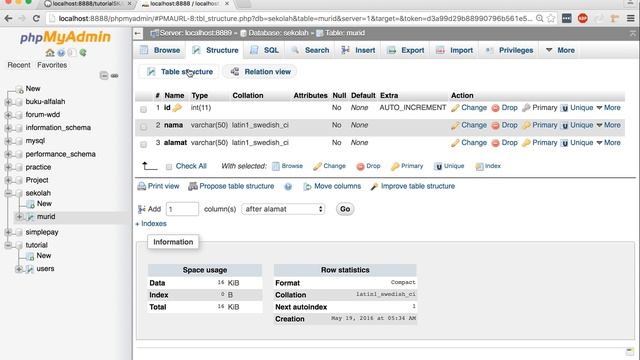Reload the browser page
This screenshot has width=640, height=360.
tap(36, 18)
